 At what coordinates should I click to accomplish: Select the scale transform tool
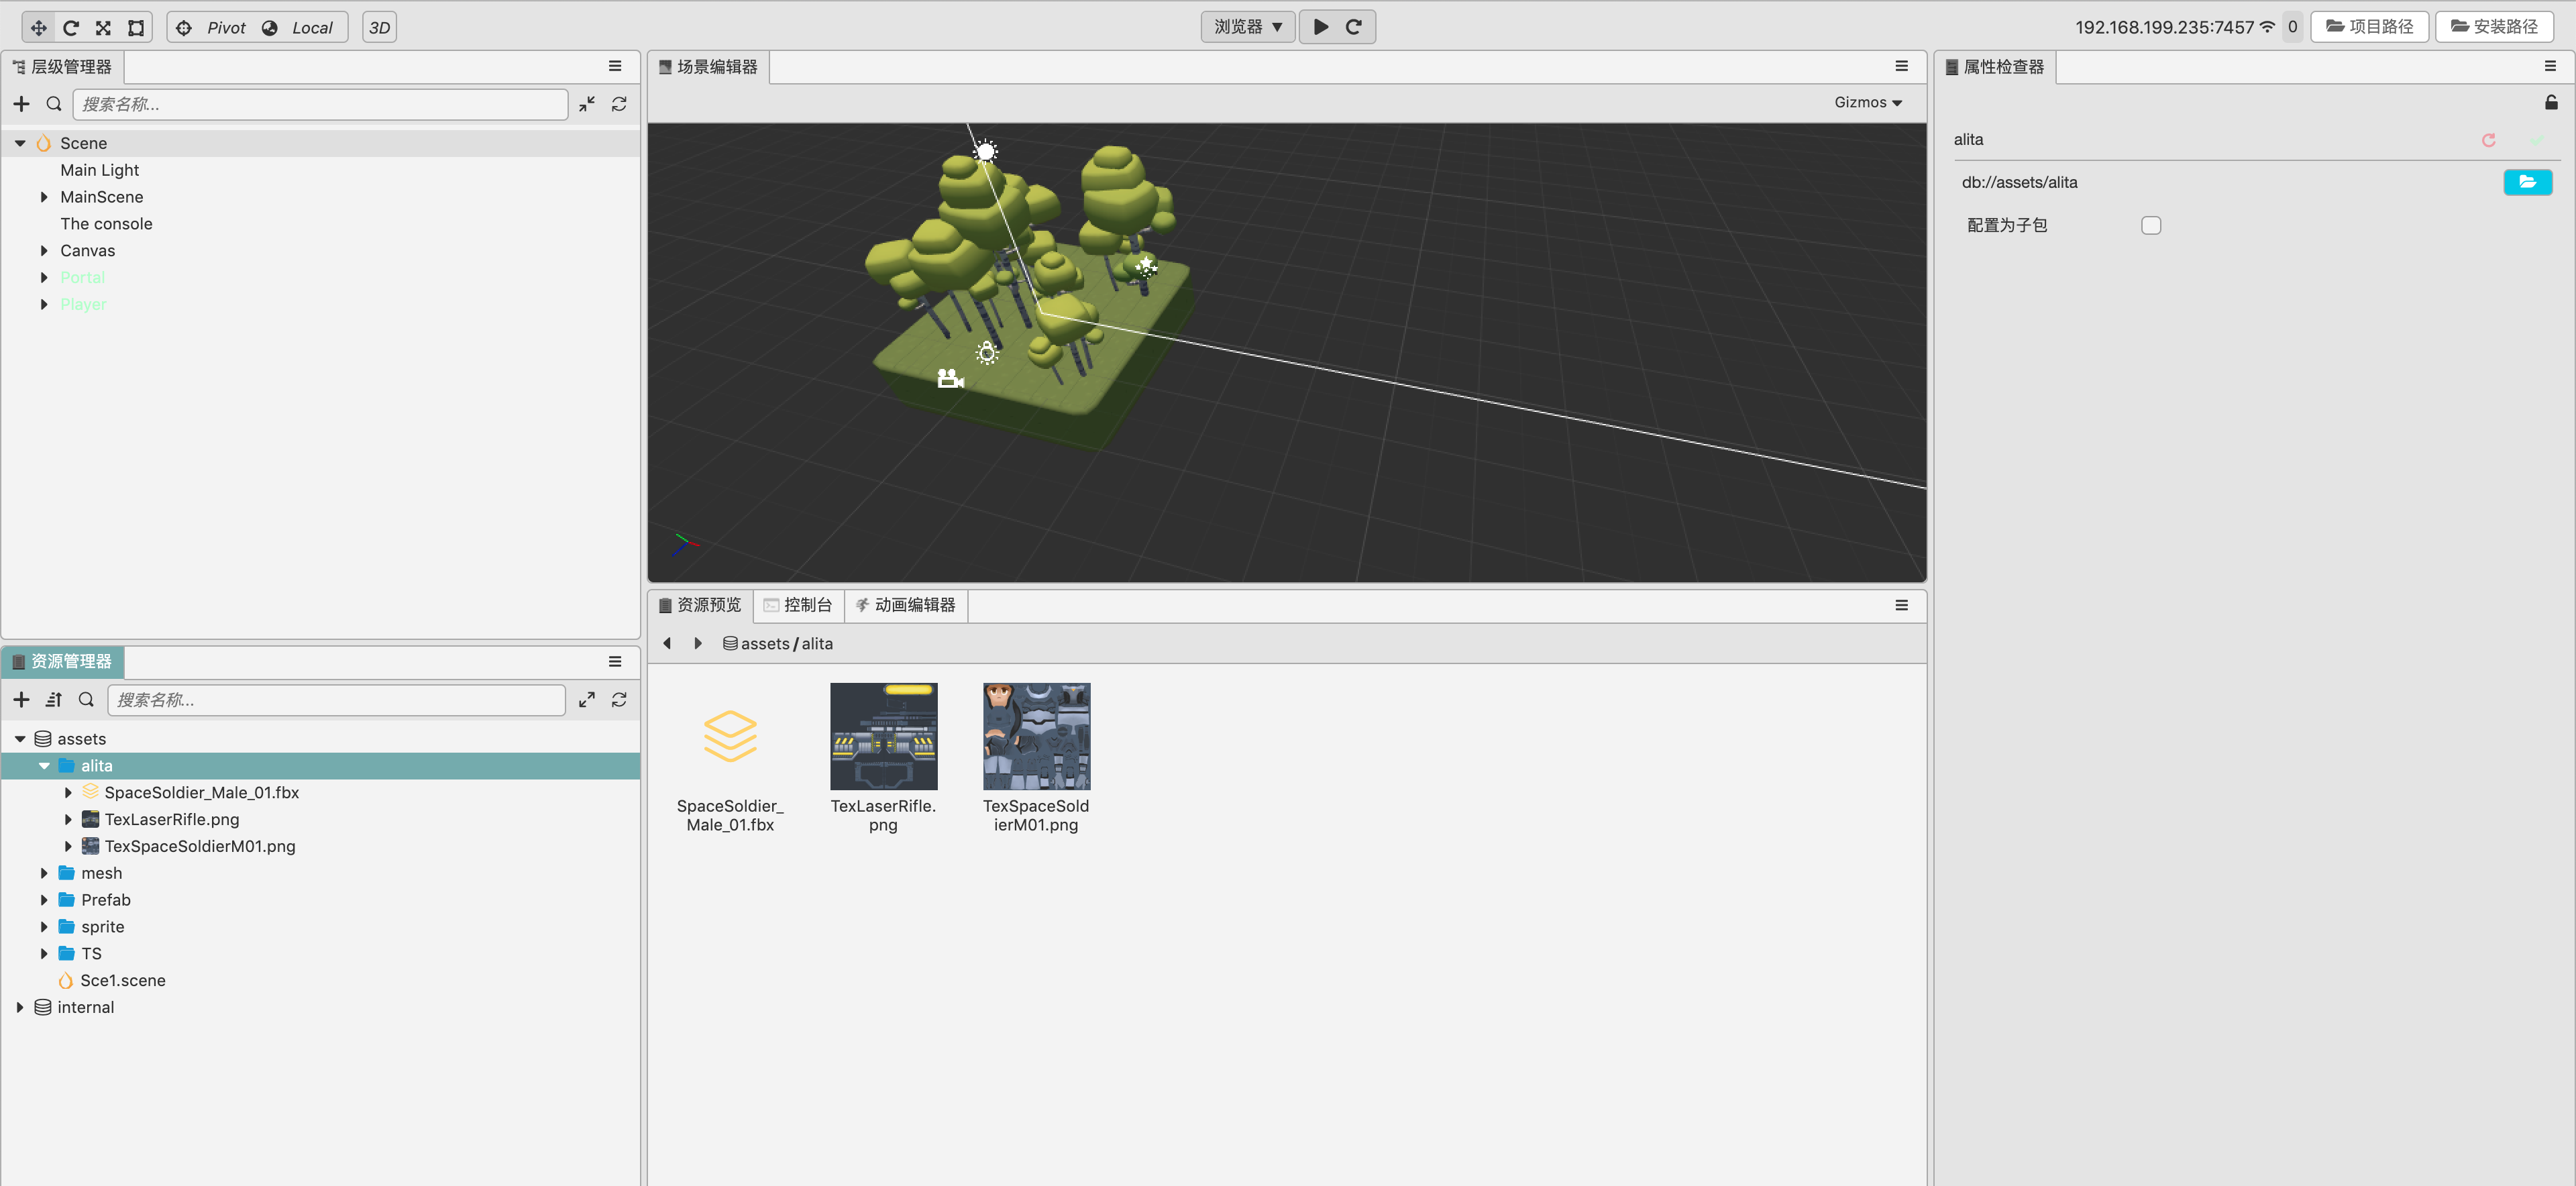pyautogui.click(x=103, y=27)
